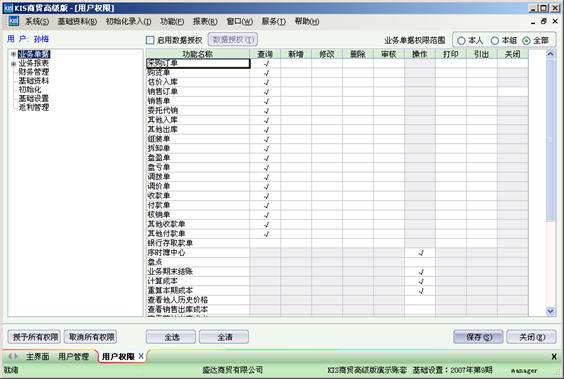Save permissions with 保存 button
The image size is (564, 379).
pos(478,337)
